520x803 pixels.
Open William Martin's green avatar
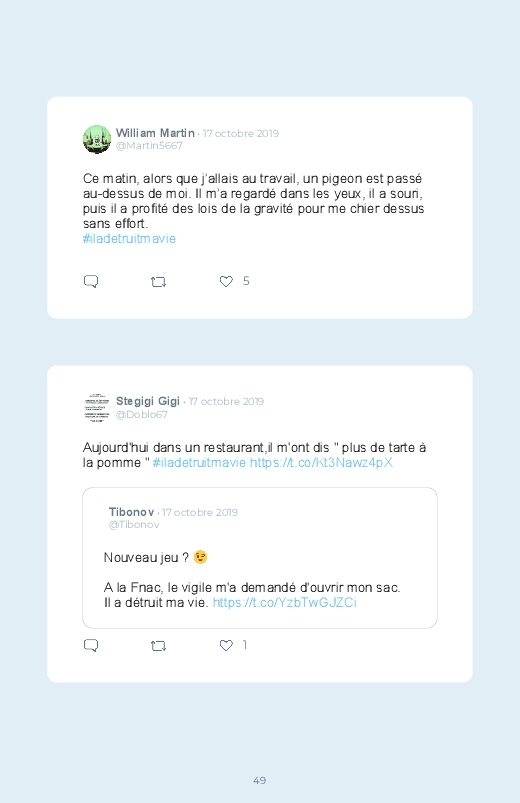click(97, 139)
